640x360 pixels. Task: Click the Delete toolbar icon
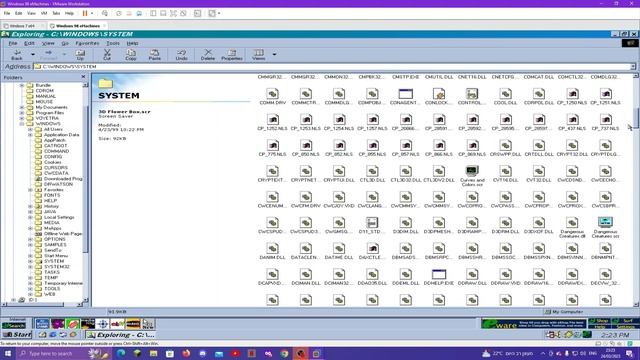click(208, 55)
